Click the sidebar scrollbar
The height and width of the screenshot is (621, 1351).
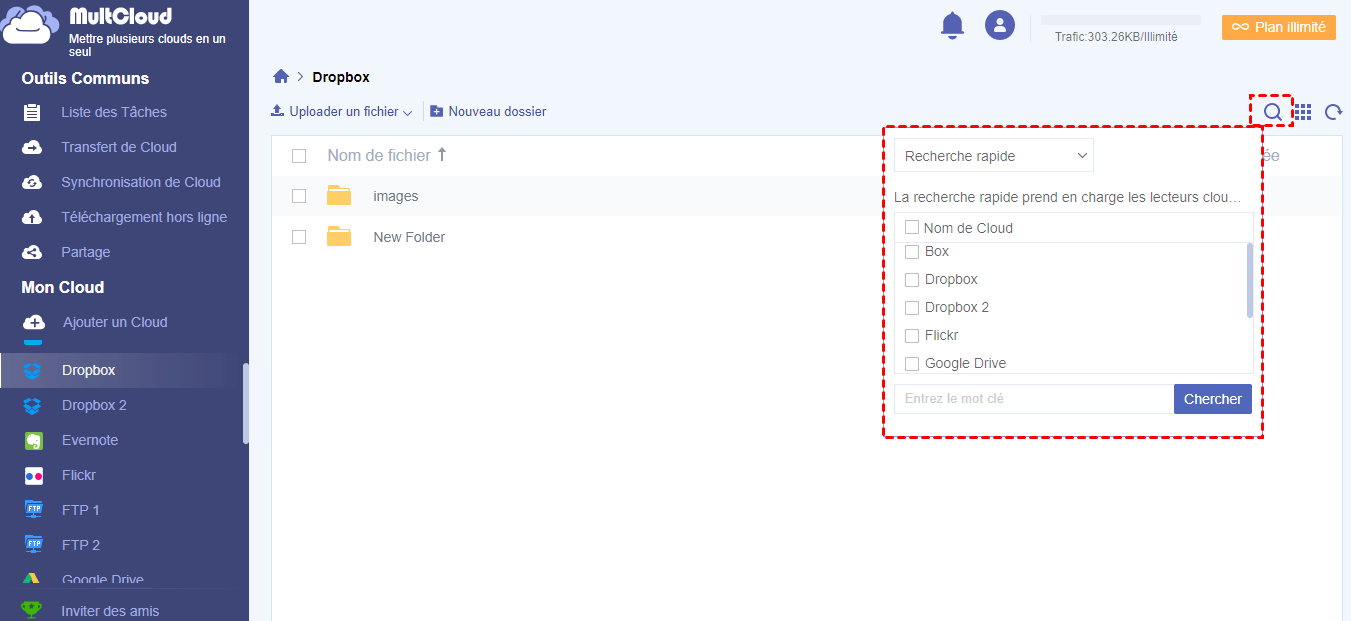tap(246, 403)
